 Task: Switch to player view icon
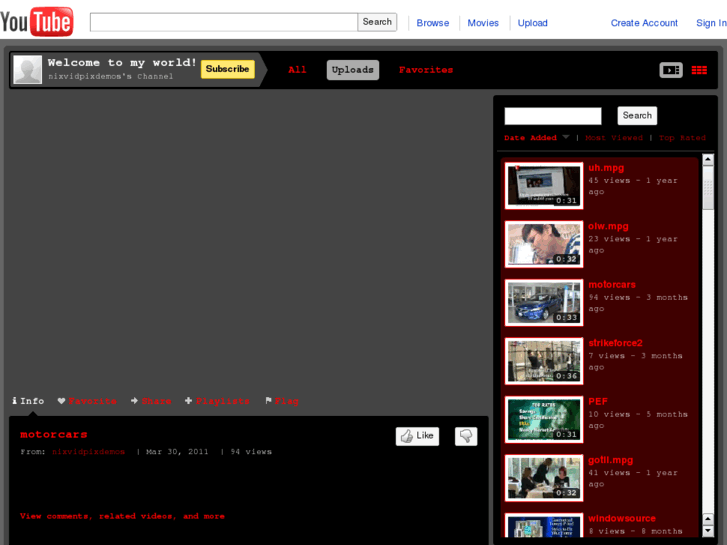671,70
